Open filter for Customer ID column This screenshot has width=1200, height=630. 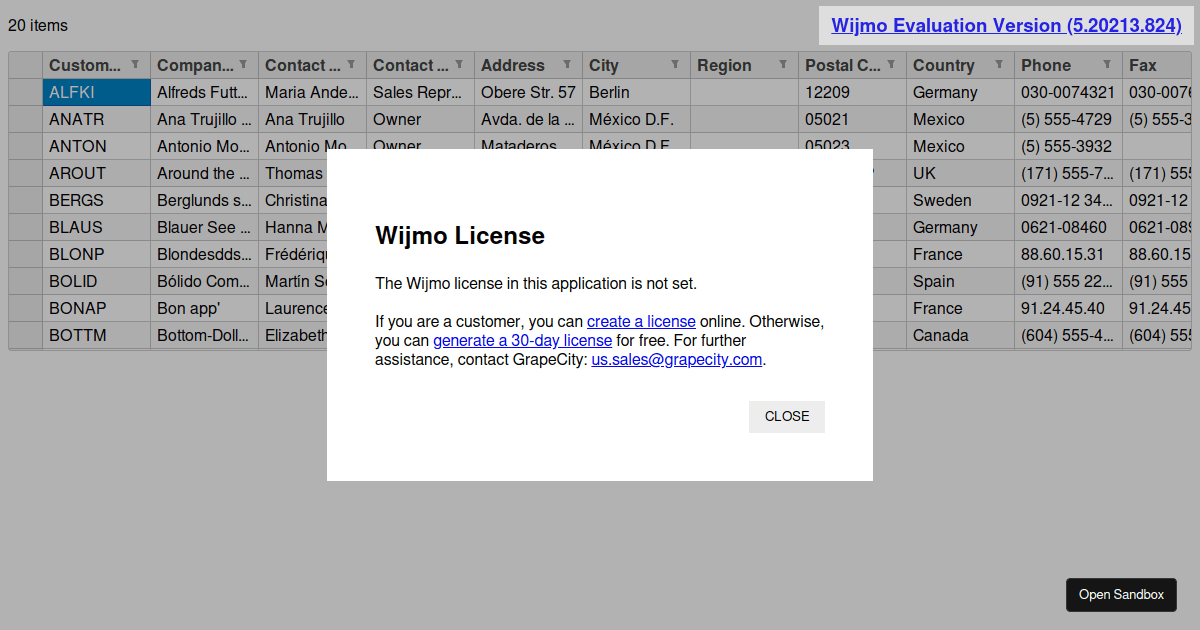[135, 64]
